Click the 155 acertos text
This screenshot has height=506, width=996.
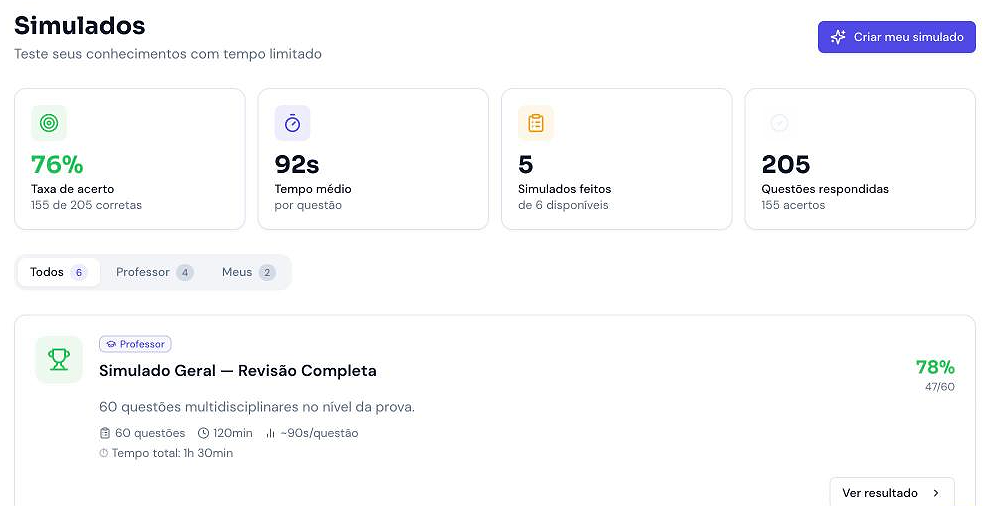(793, 205)
